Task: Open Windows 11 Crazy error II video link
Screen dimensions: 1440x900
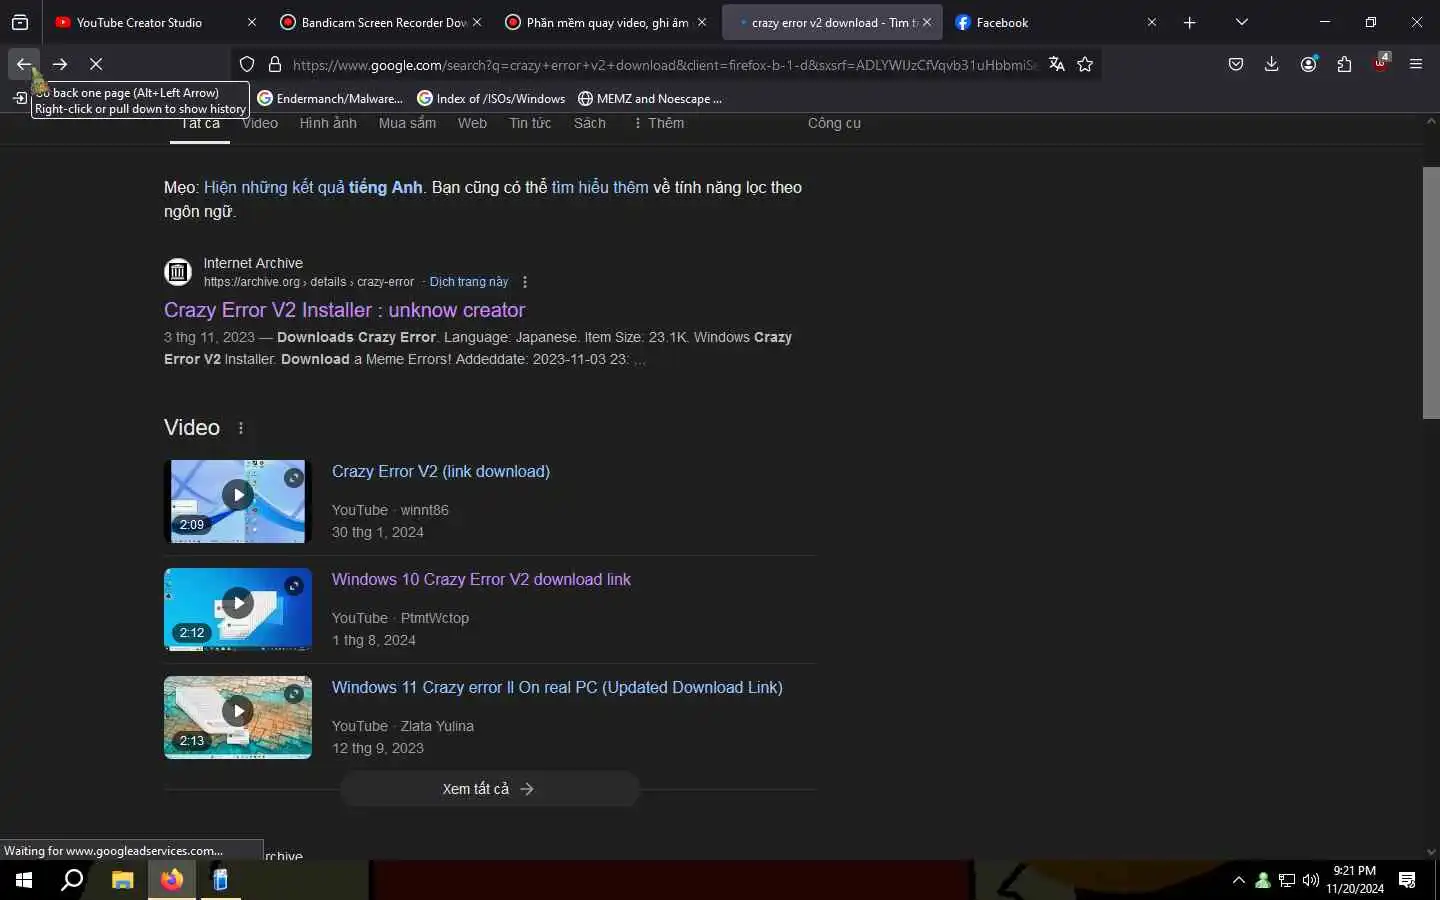Action: point(557,687)
